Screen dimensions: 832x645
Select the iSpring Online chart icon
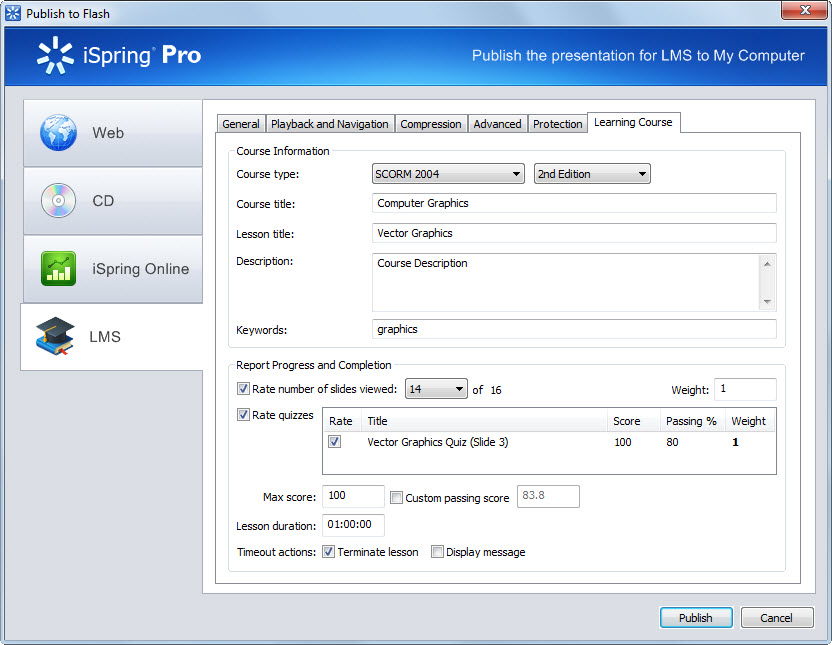click(58, 268)
